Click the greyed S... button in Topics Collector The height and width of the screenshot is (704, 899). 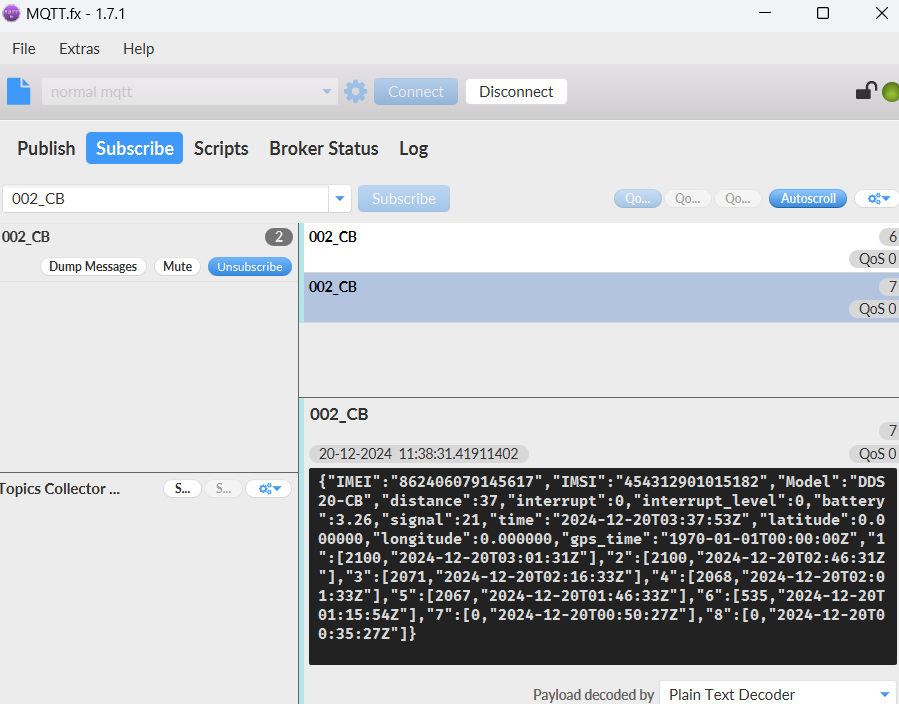click(x=224, y=488)
